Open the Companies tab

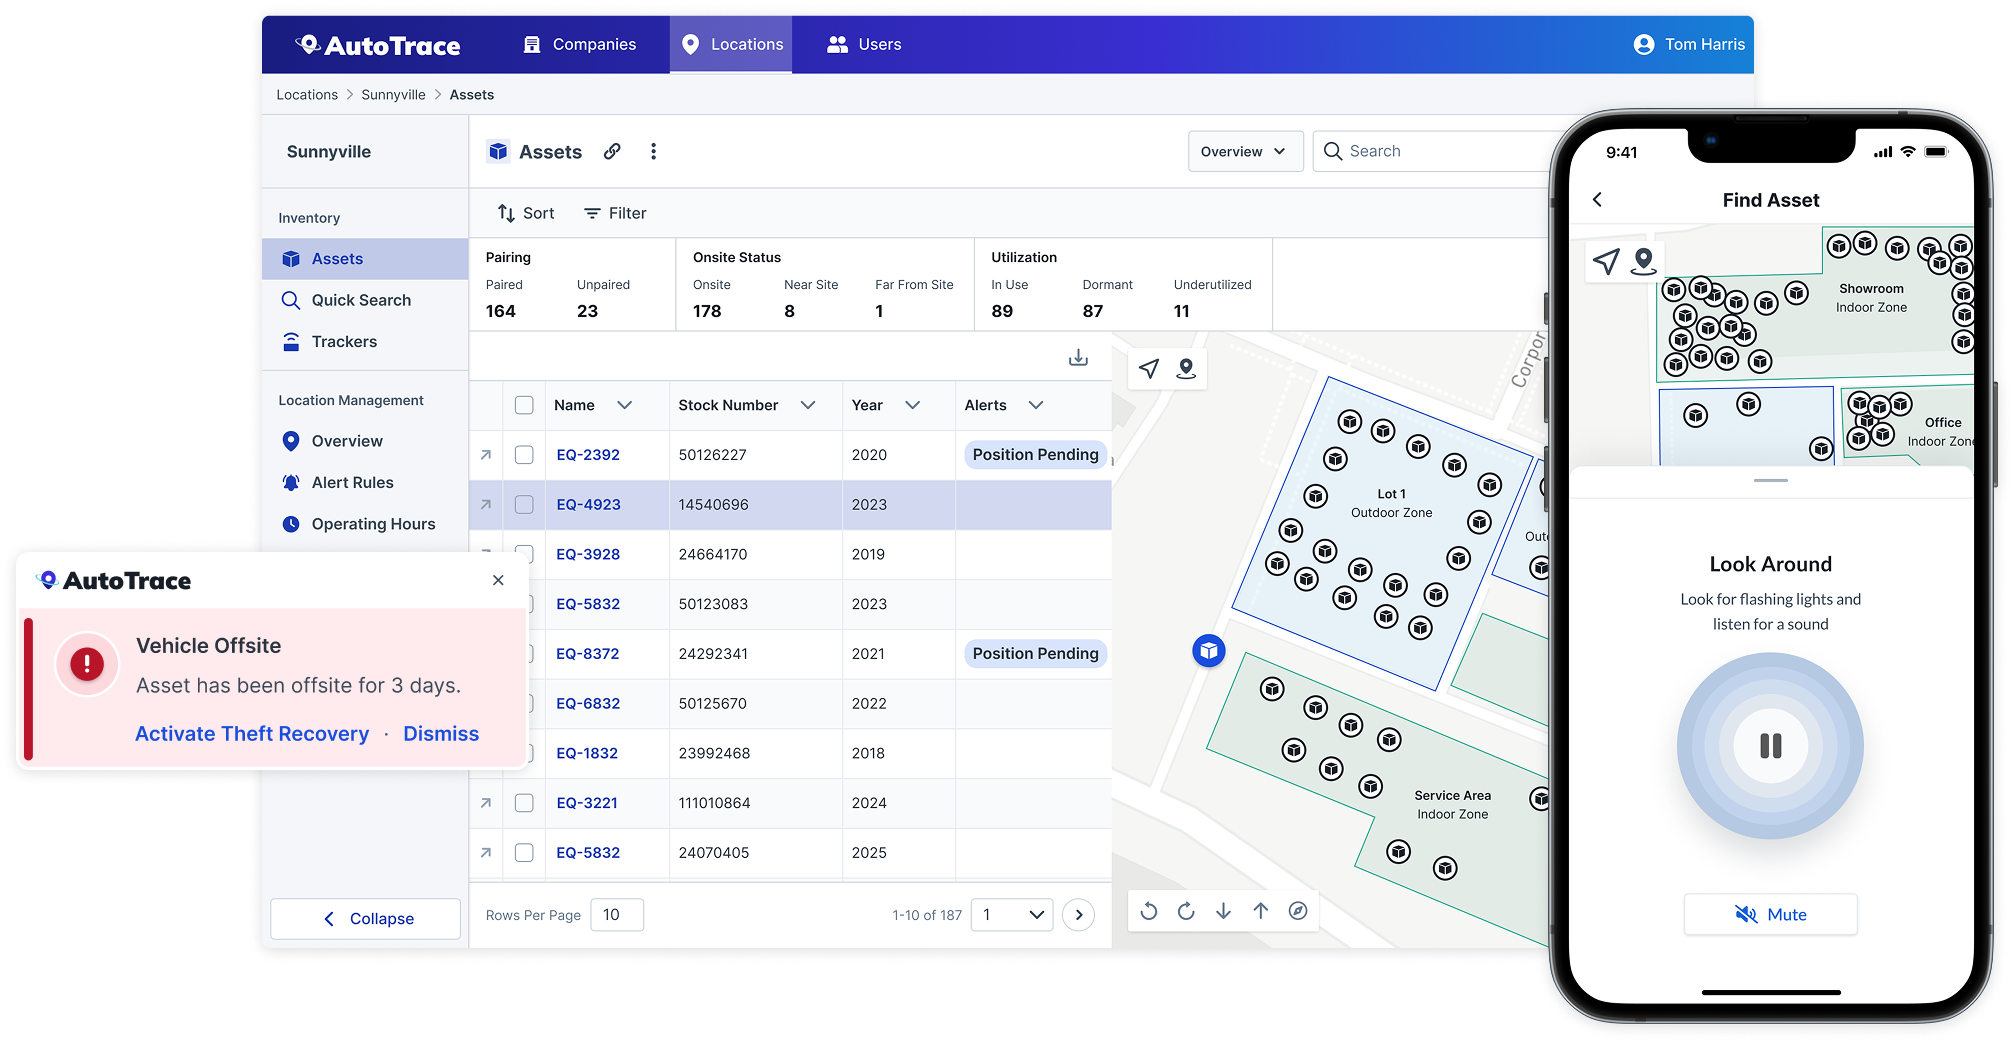coord(580,44)
